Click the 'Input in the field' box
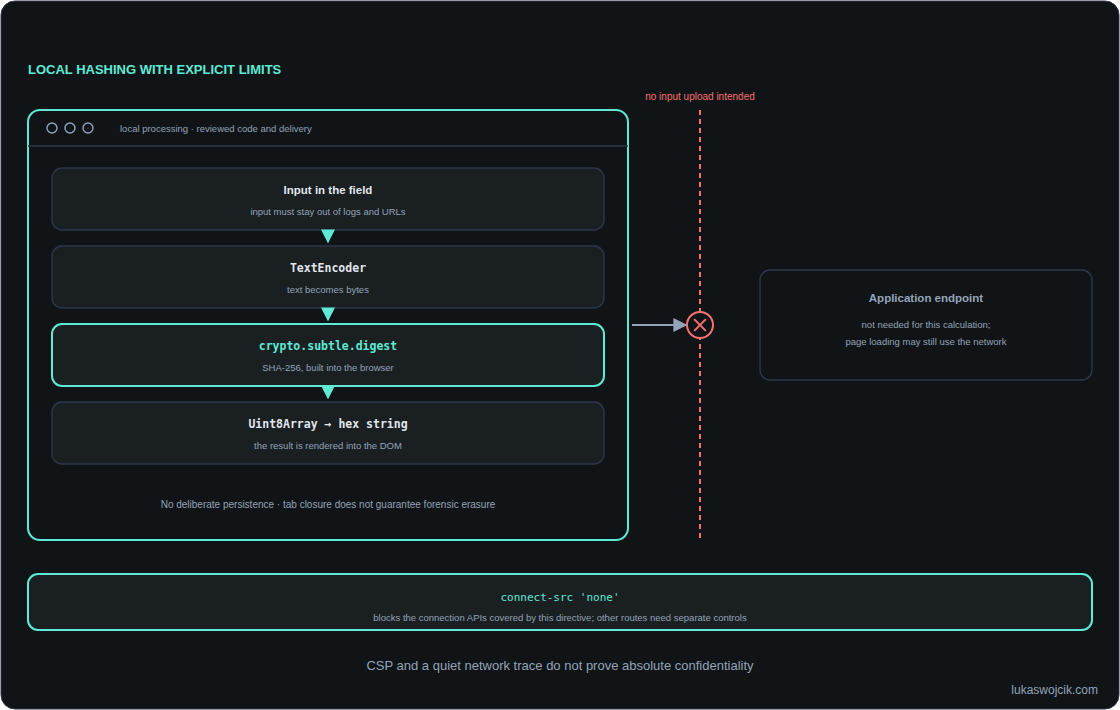Image resolution: width=1120 pixels, height=710 pixels. point(328,199)
